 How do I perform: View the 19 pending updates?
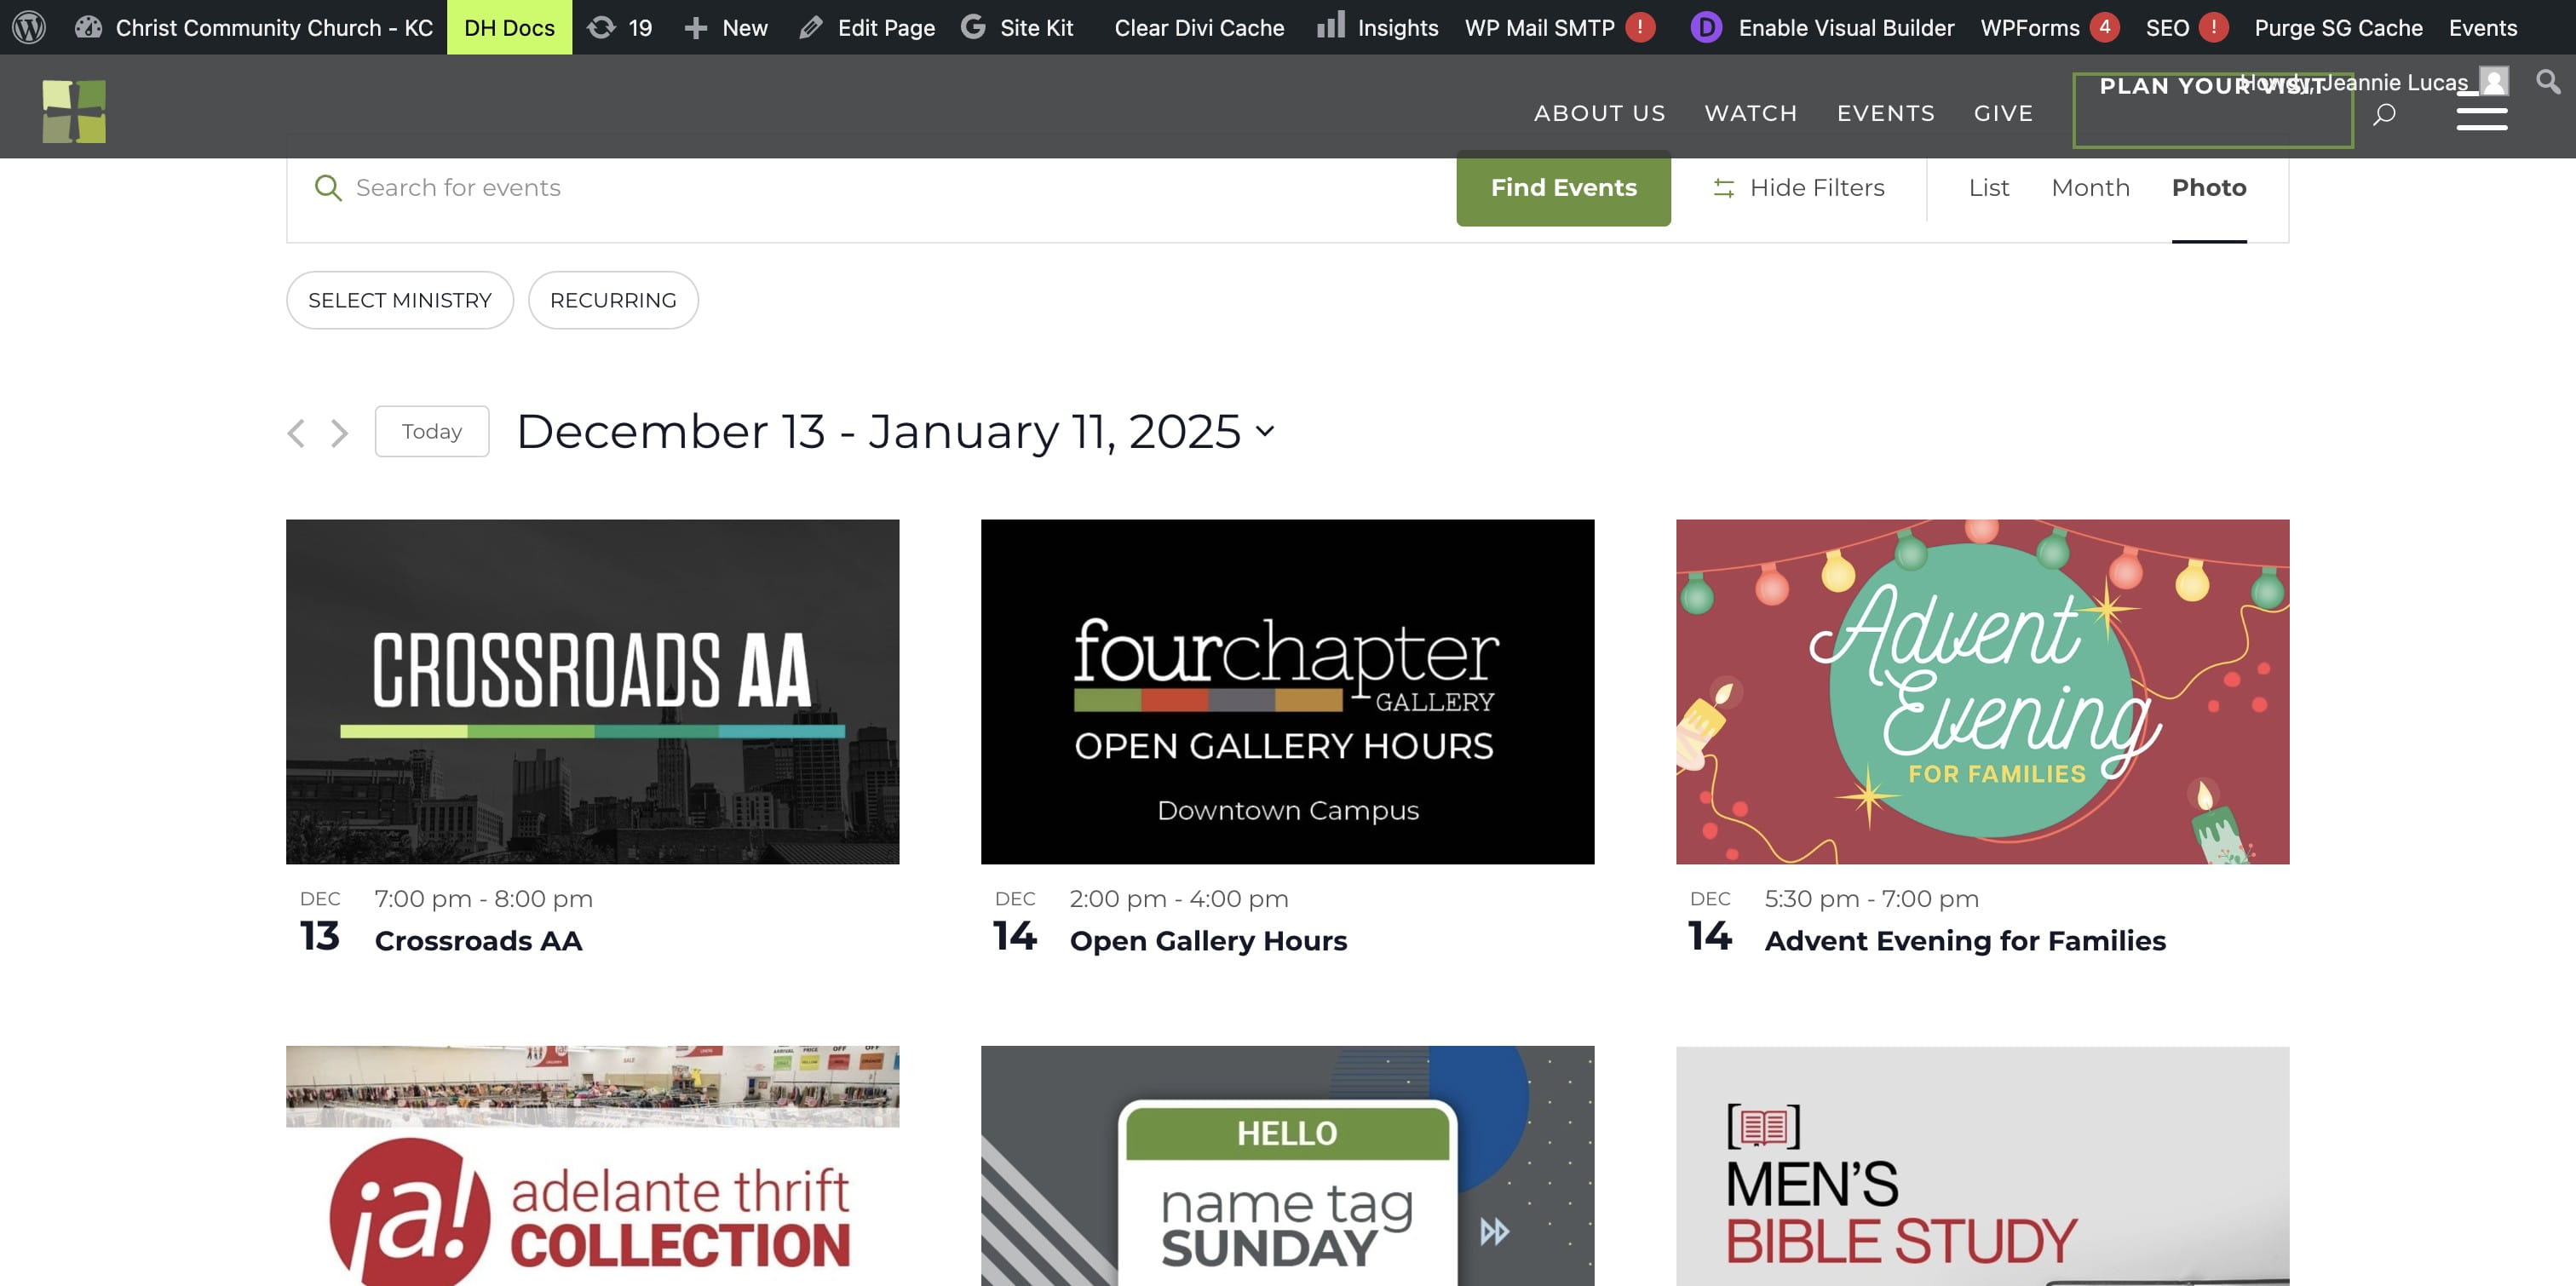point(620,27)
